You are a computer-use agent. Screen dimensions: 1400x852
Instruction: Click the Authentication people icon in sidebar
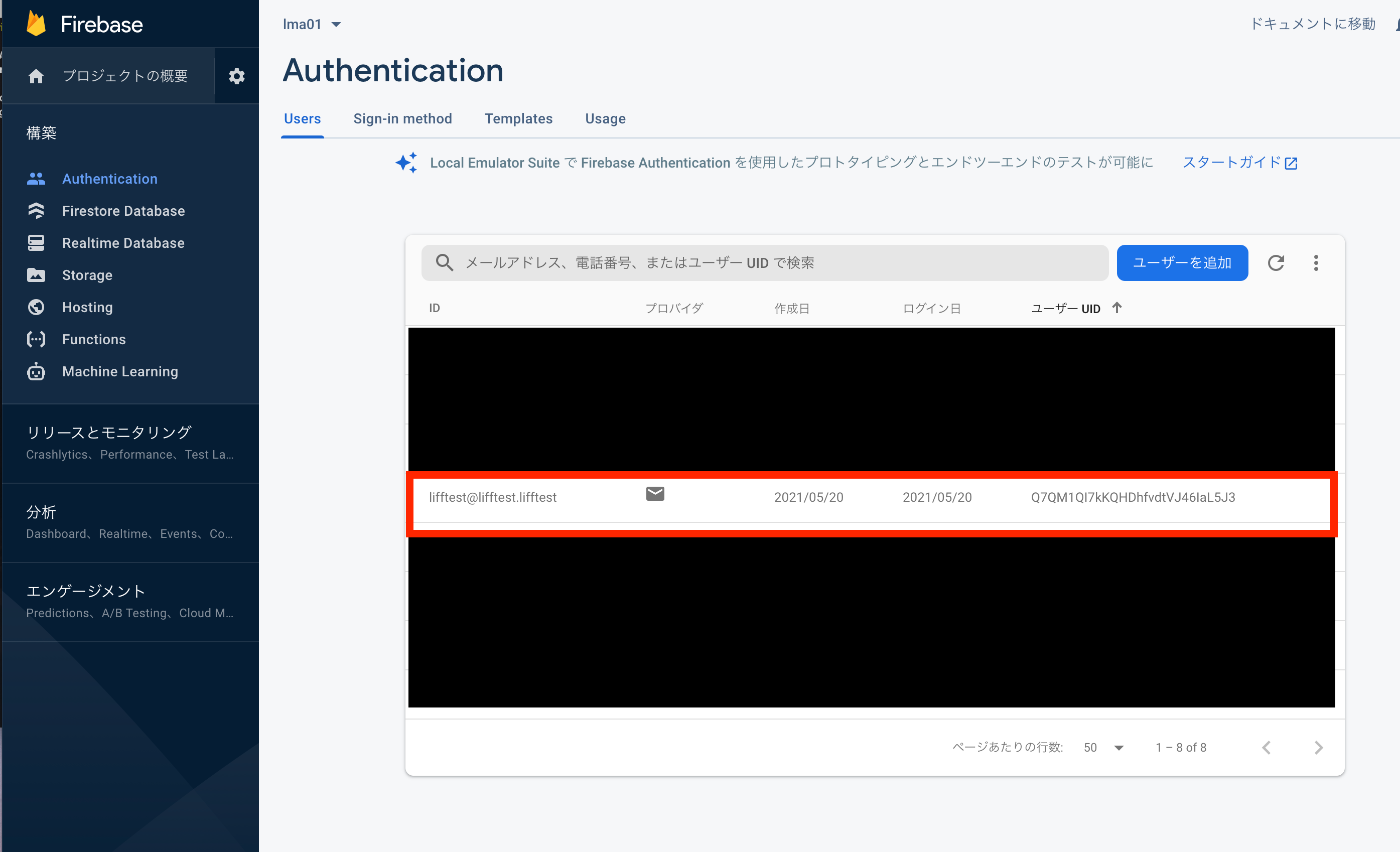pyautogui.click(x=37, y=179)
